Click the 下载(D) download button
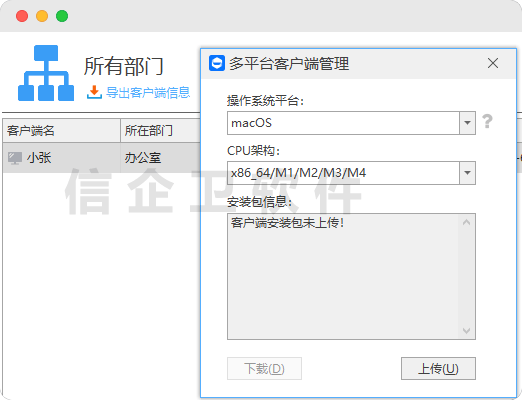 [x=264, y=368]
